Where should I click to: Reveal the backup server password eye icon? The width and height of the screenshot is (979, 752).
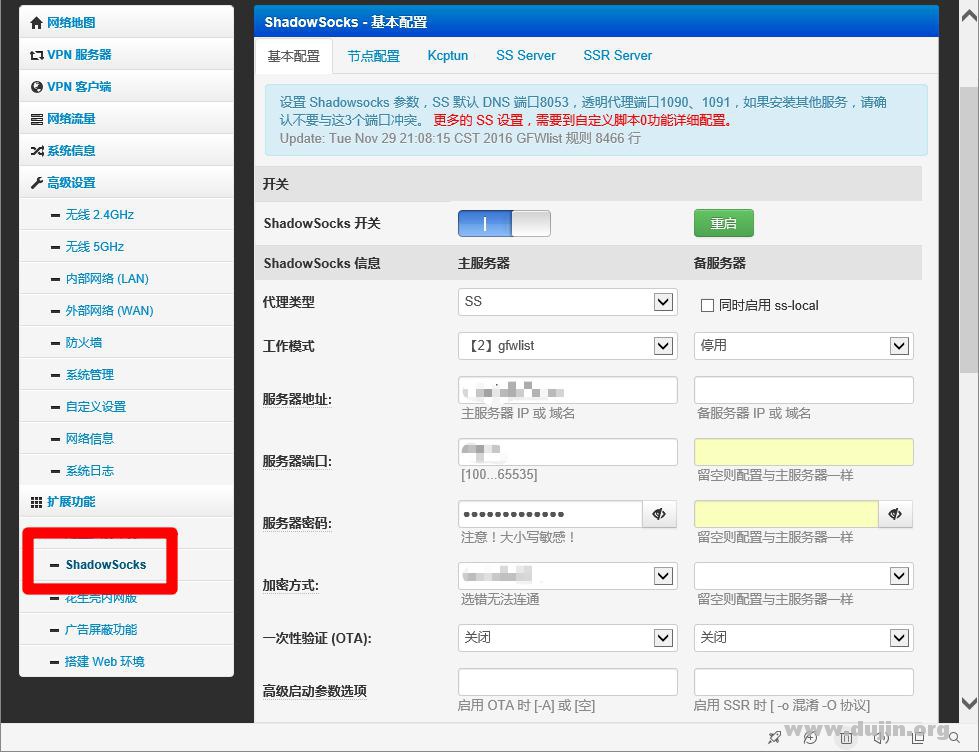tap(895, 514)
